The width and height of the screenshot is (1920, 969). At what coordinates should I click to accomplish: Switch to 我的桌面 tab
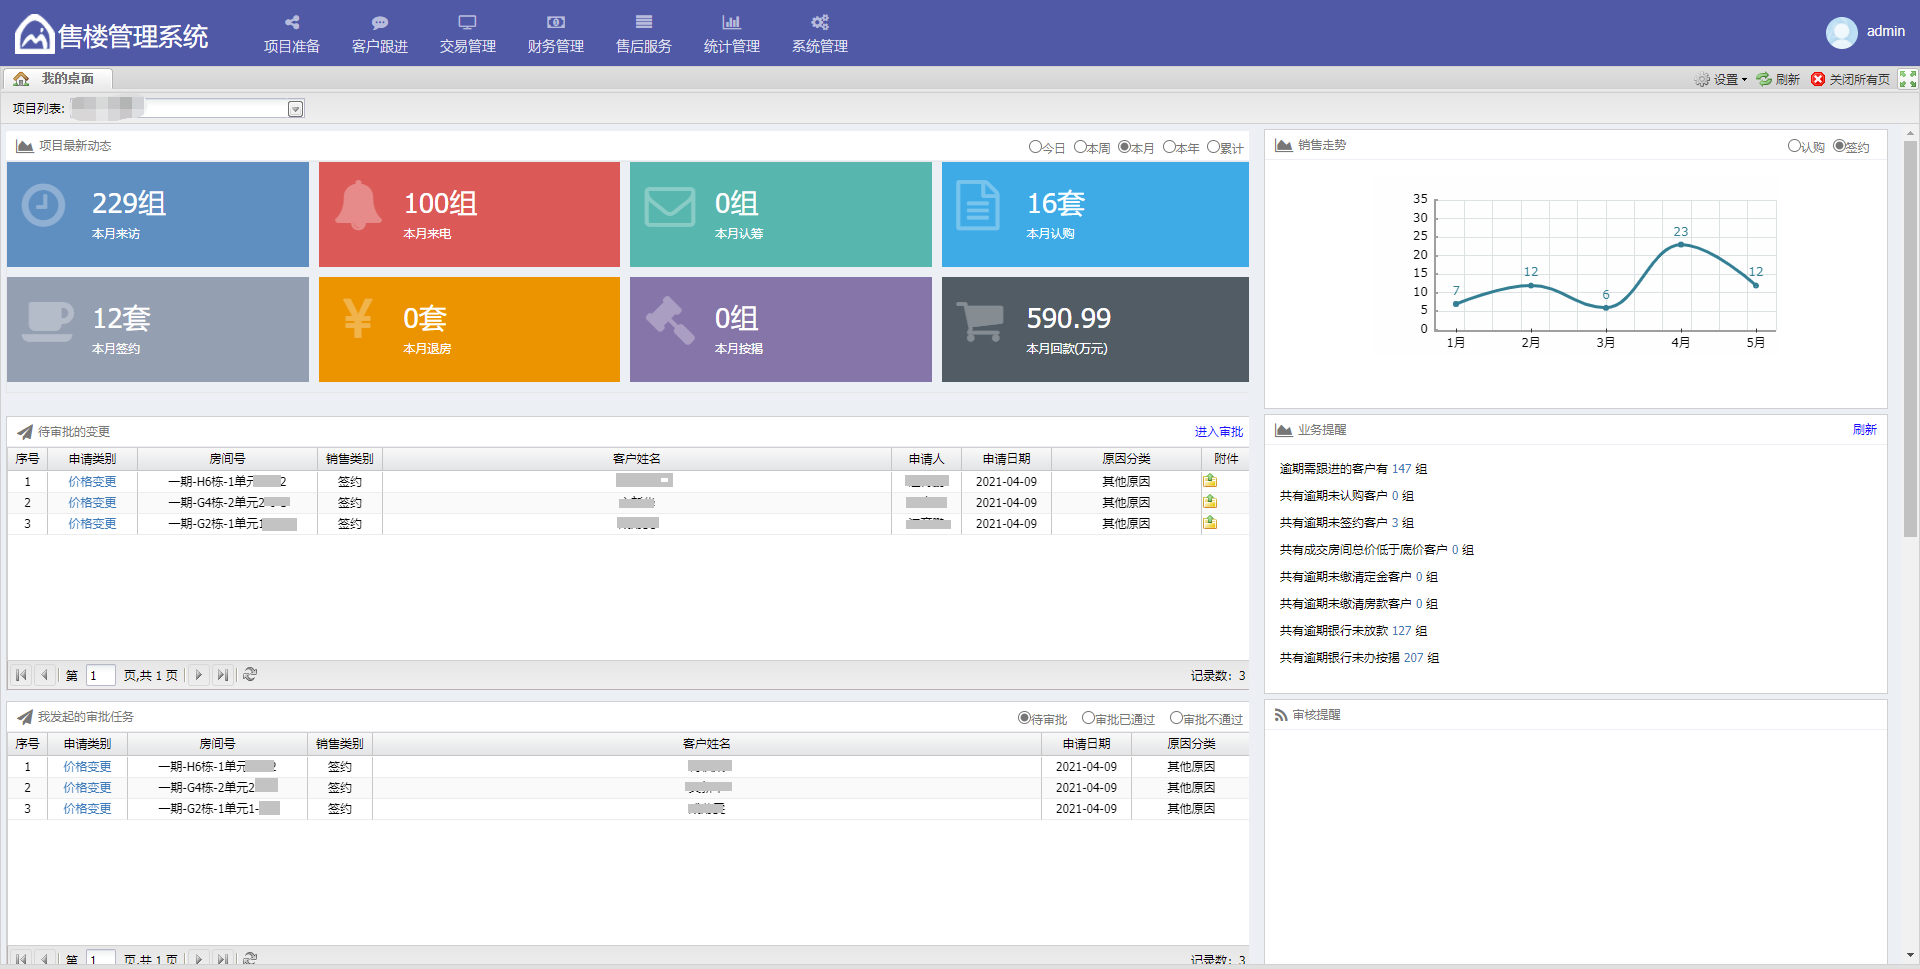pyautogui.click(x=58, y=79)
